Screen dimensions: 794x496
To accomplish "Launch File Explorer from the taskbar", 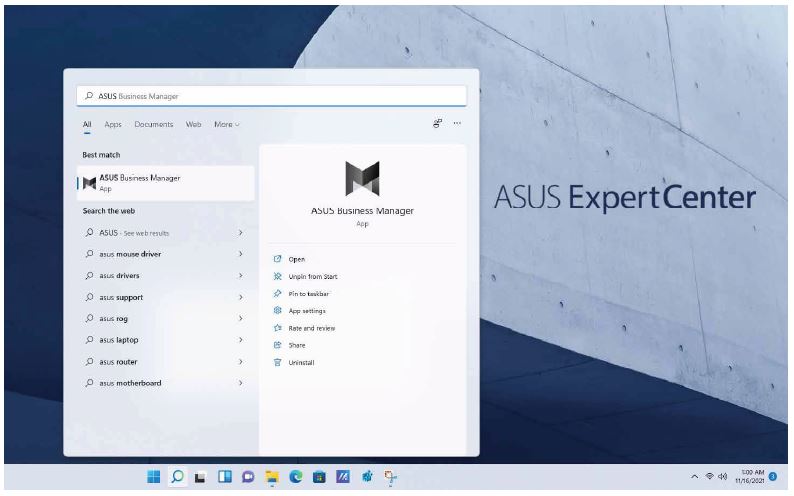I will (271, 479).
